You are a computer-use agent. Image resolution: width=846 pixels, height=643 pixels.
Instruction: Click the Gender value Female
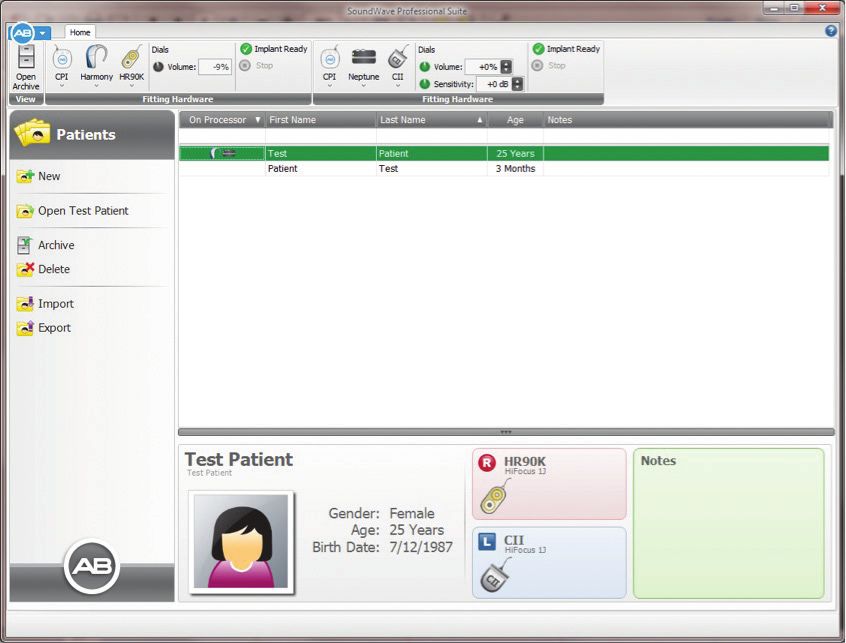tap(412, 513)
